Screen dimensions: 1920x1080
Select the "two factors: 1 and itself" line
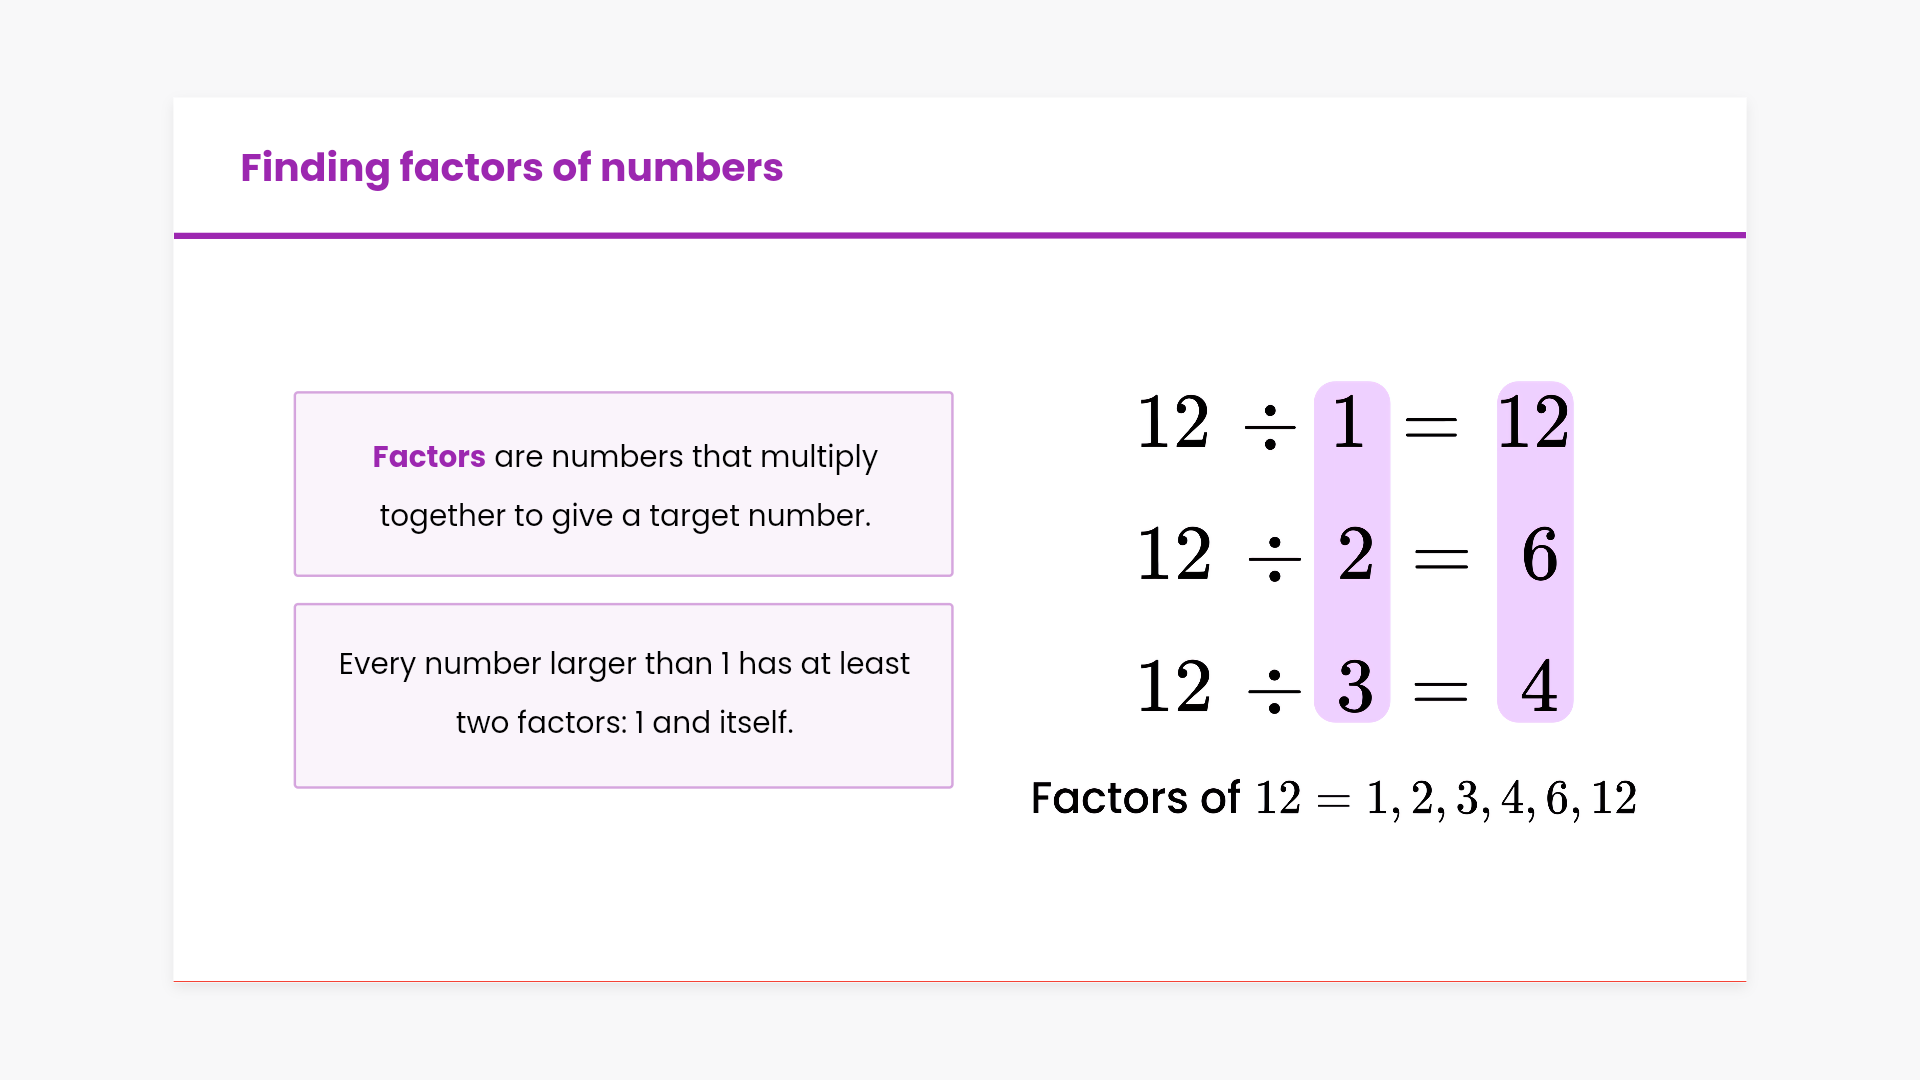pyautogui.click(x=624, y=722)
